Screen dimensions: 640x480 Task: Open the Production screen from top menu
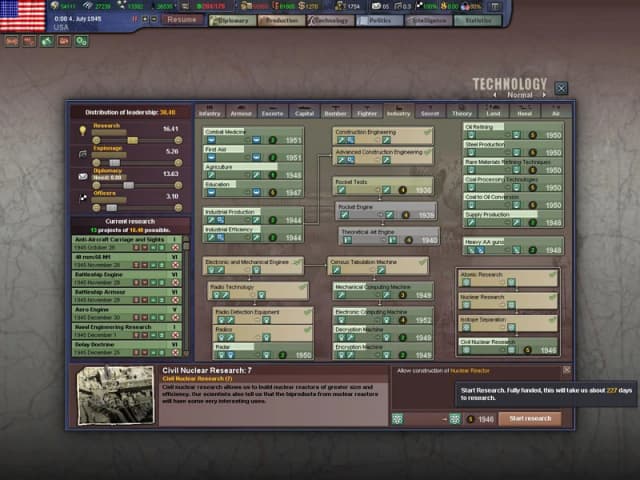pos(282,20)
